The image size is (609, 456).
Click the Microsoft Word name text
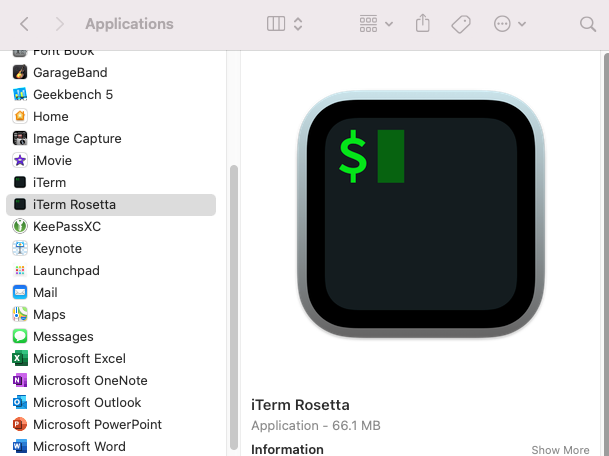(79, 447)
